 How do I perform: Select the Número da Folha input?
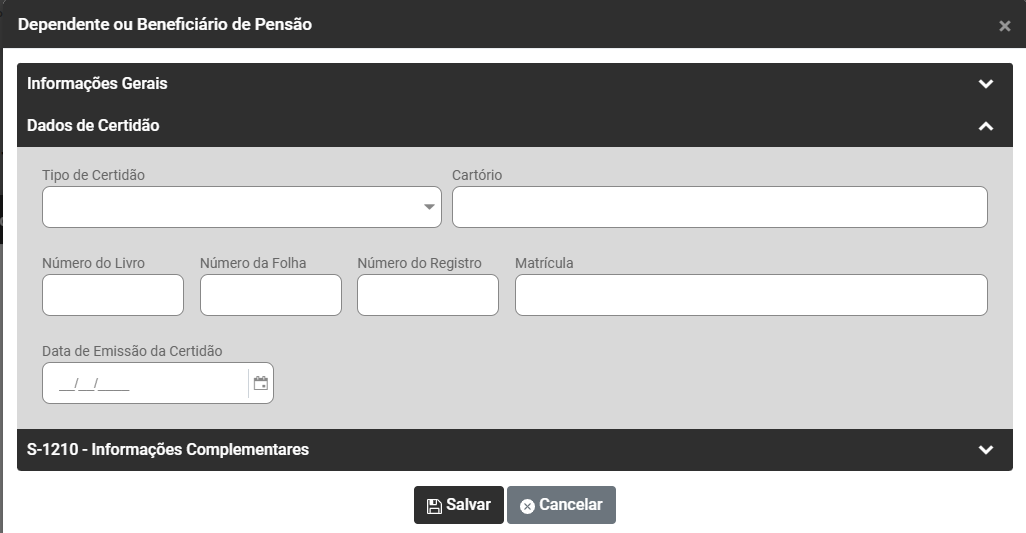point(270,295)
